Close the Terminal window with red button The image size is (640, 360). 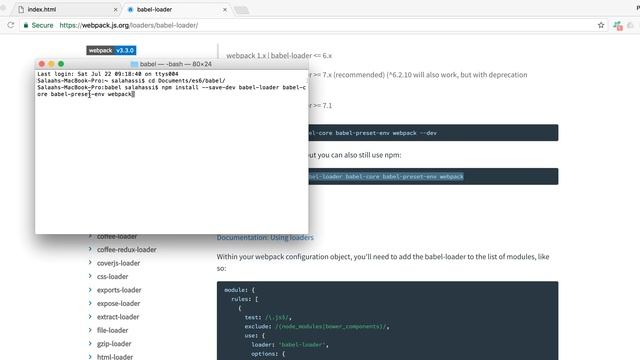(x=42, y=64)
